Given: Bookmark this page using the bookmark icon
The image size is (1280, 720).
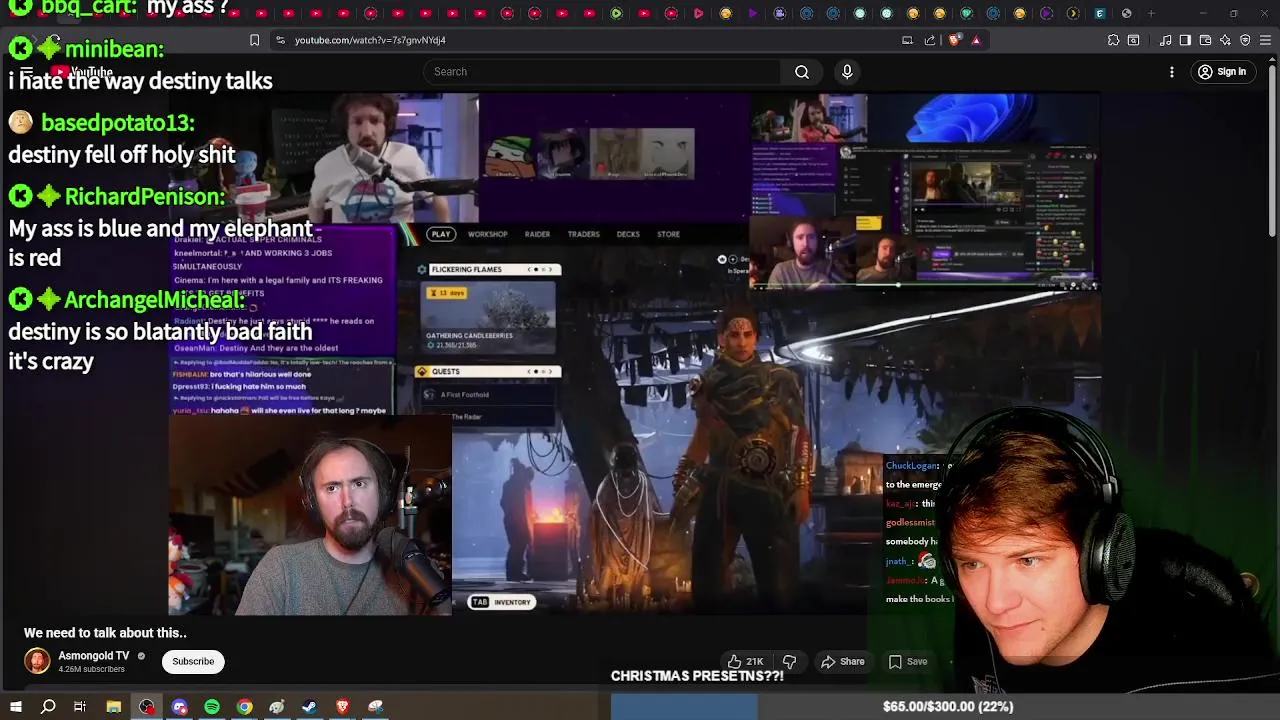Looking at the screenshot, I should tap(254, 40).
